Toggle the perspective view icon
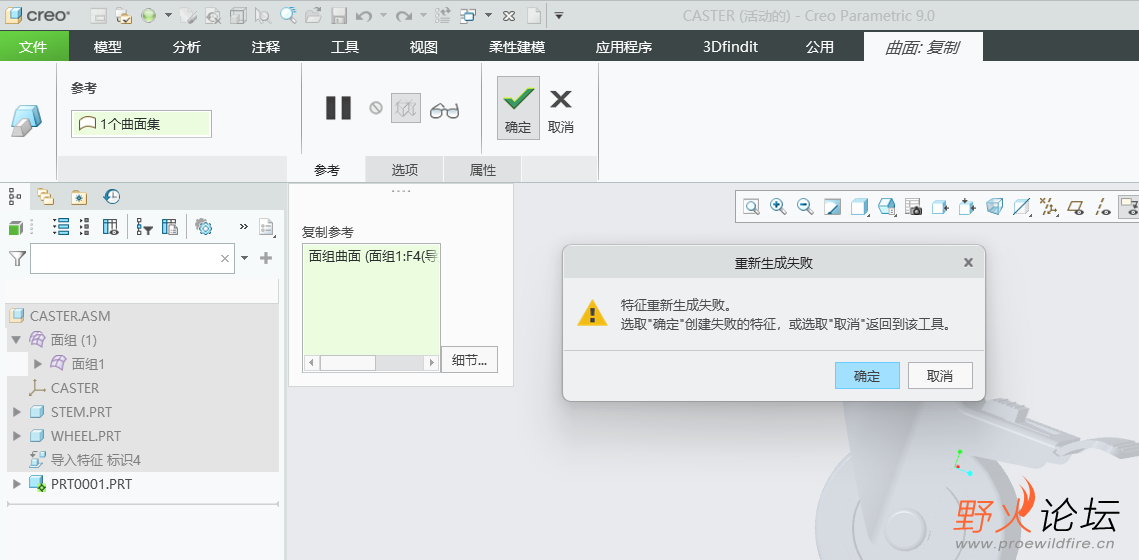Screen dimensions: 1139x560 click(x=994, y=208)
